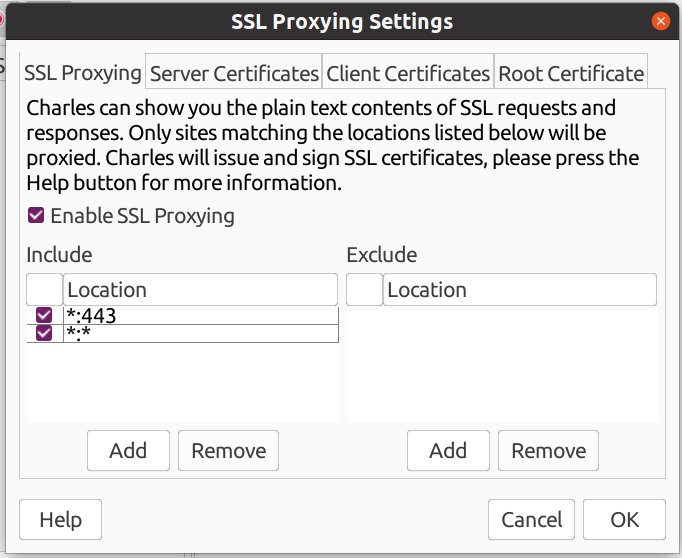
Task: Uncheck the *:* include location
Action: pyautogui.click(x=44, y=333)
